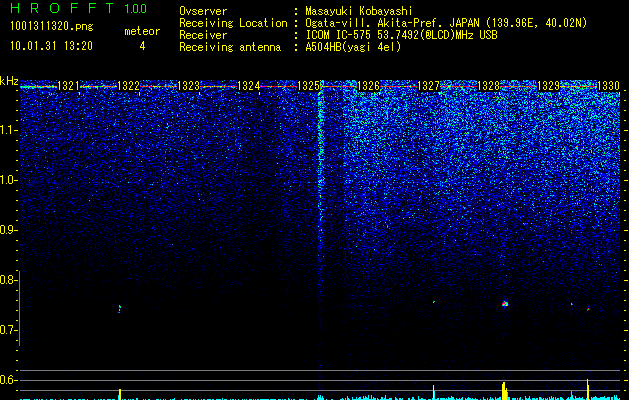The image size is (629, 400).
Task: Click the HROFFT program title
Action: click(62, 8)
